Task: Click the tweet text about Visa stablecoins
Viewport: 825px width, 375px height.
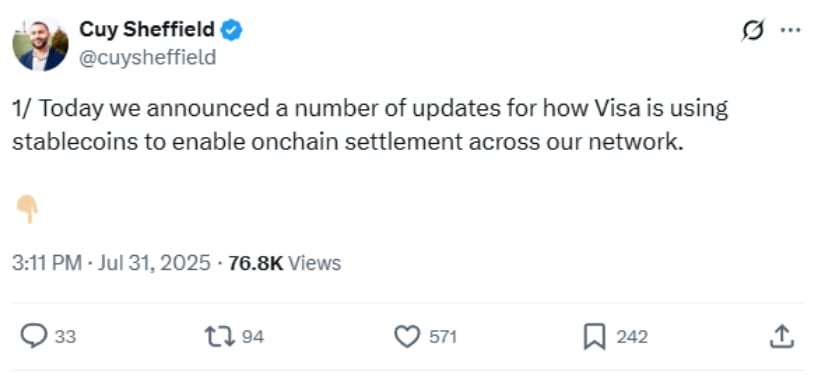Action: (x=370, y=126)
